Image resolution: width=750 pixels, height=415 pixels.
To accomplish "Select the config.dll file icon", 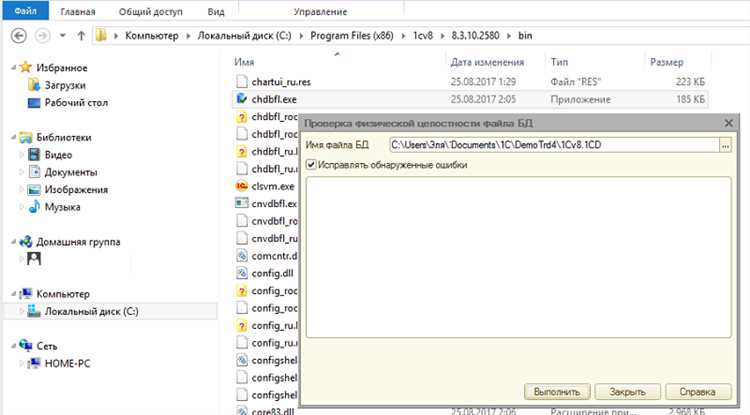I will [x=242, y=273].
